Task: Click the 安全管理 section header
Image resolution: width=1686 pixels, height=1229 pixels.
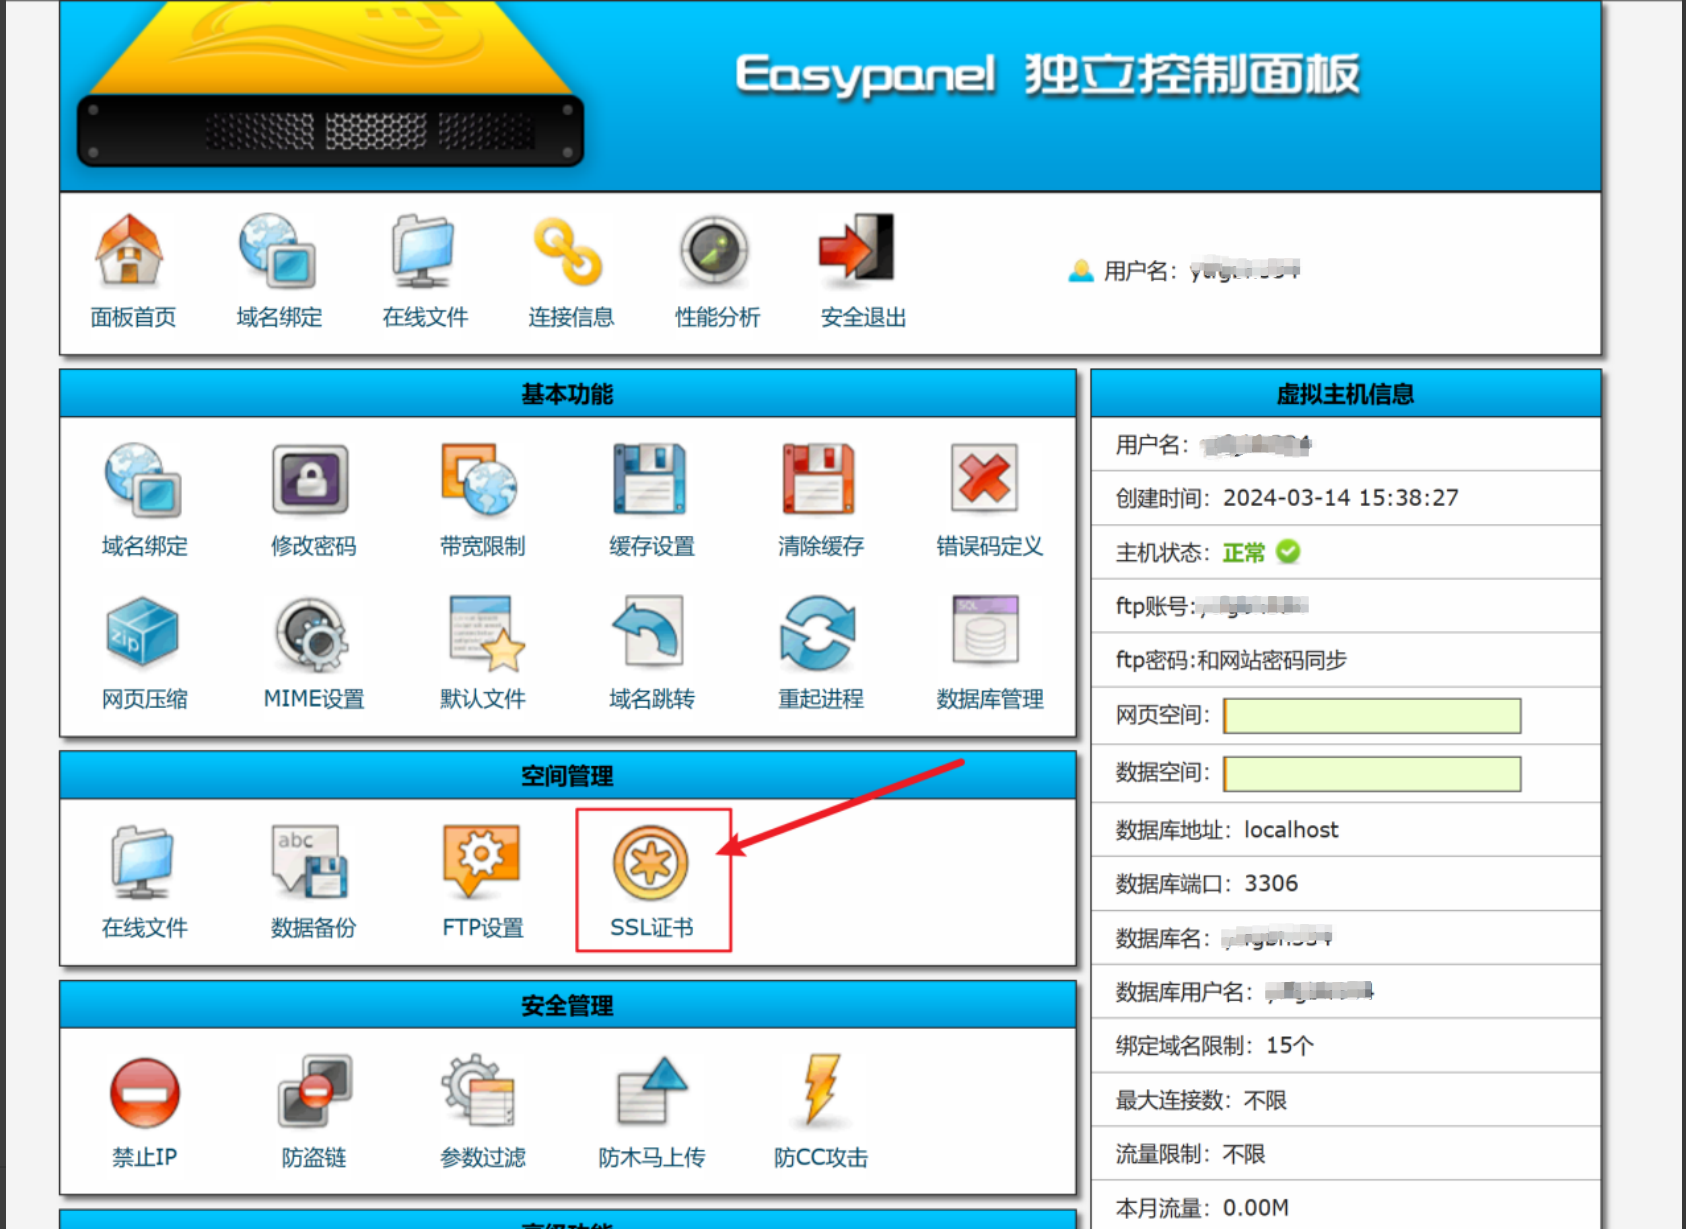Action: click(x=567, y=1005)
